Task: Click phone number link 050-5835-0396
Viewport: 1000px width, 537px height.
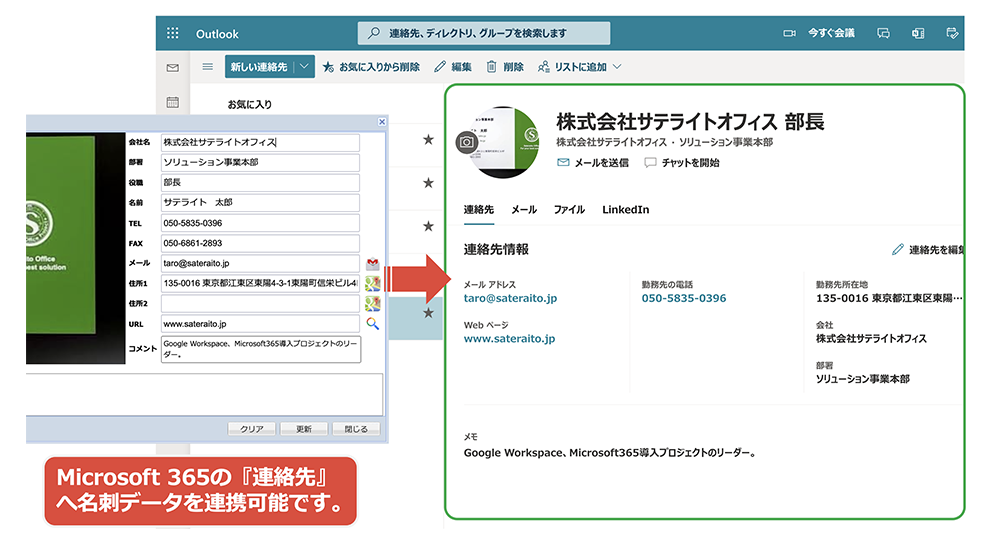Action: [684, 298]
